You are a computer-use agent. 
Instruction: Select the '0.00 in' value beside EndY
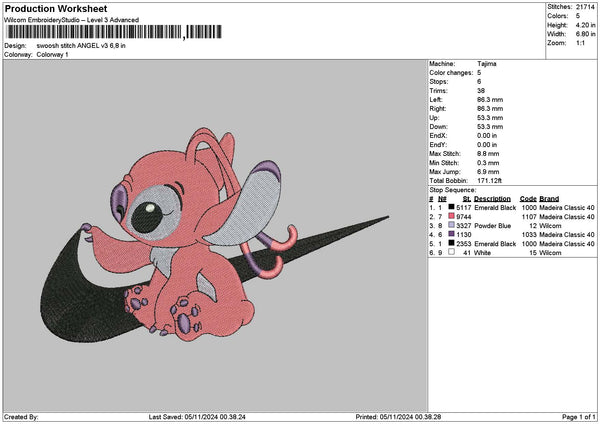(x=487, y=145)
